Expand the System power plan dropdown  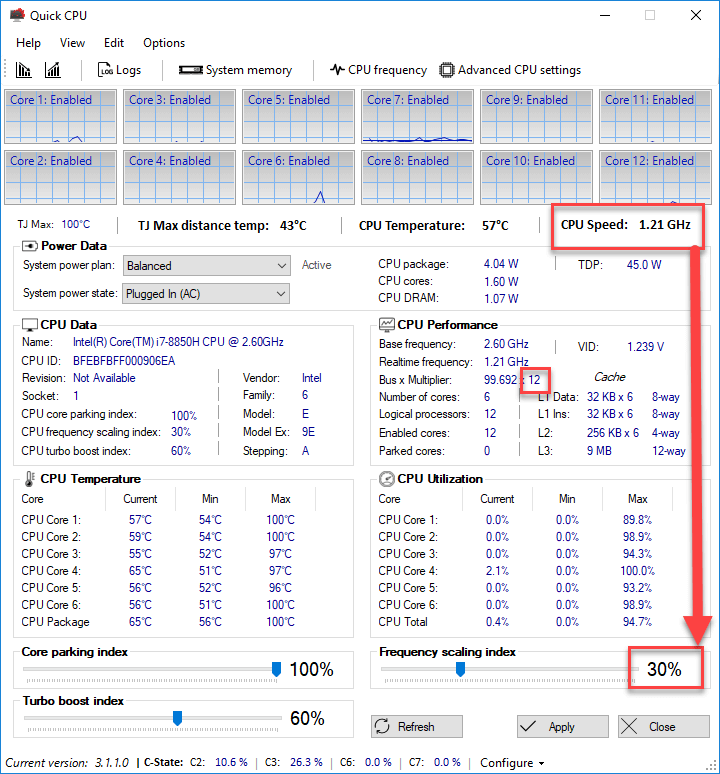[206, 266]
